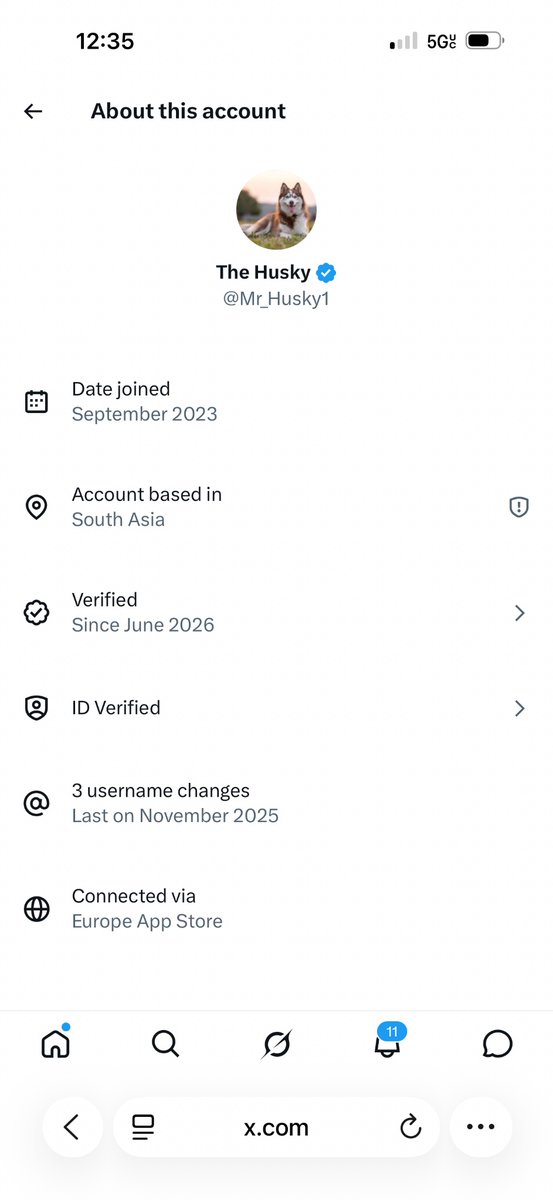The image size is (553, 1200).
Task: Open the browser three-dots menu
Action: pyautogui.click(x=481, y=1127)
